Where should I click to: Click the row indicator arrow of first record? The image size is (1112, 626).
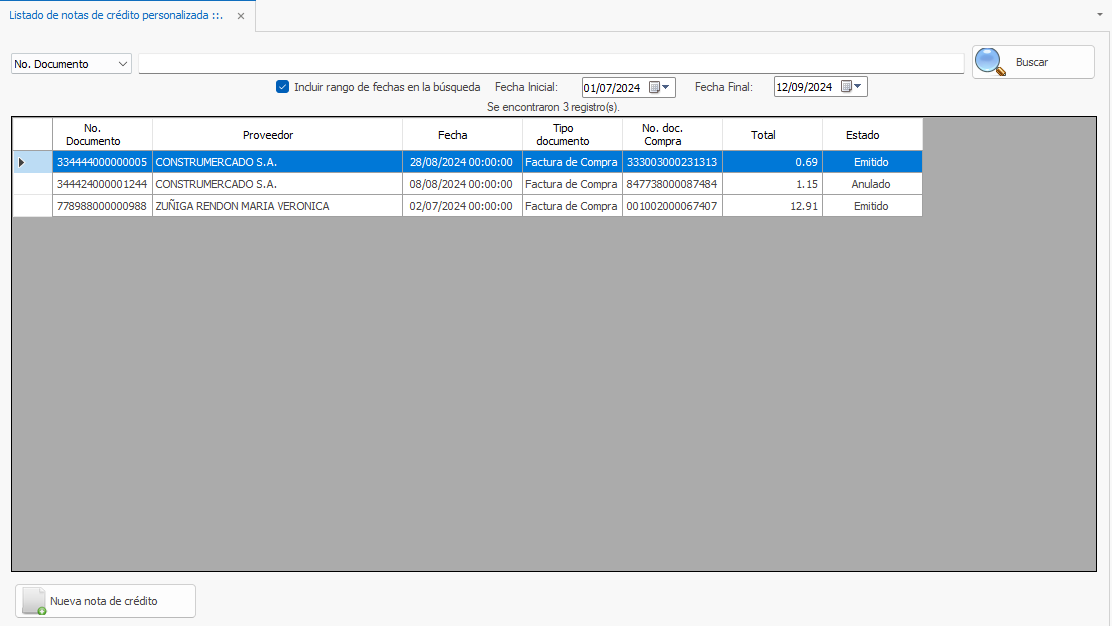click(x=22, y=162)
